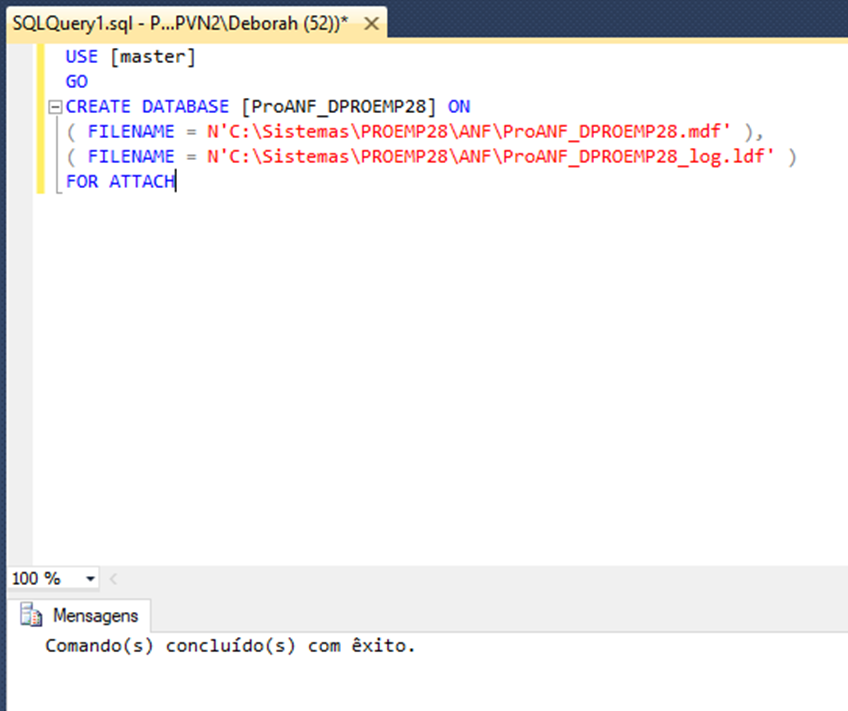Click the GO statement

pos(77,82)
